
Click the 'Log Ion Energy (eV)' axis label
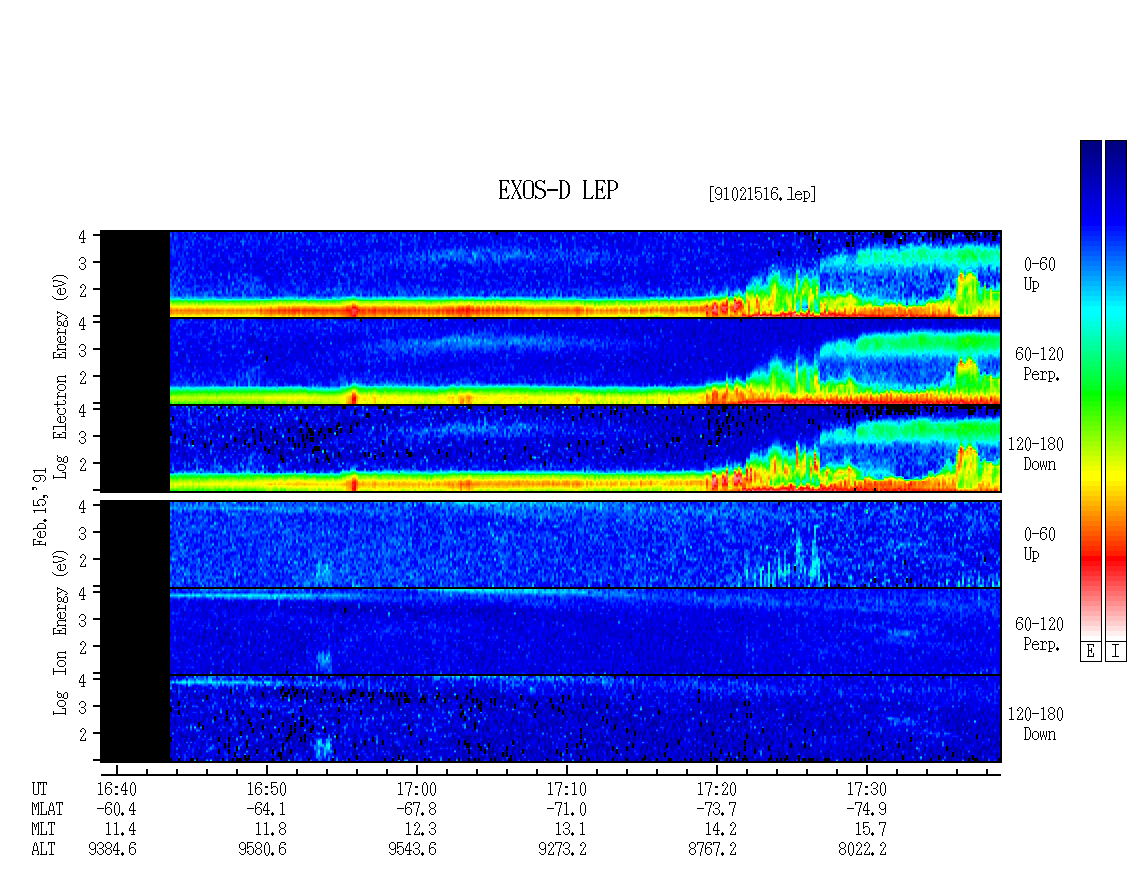60,633
